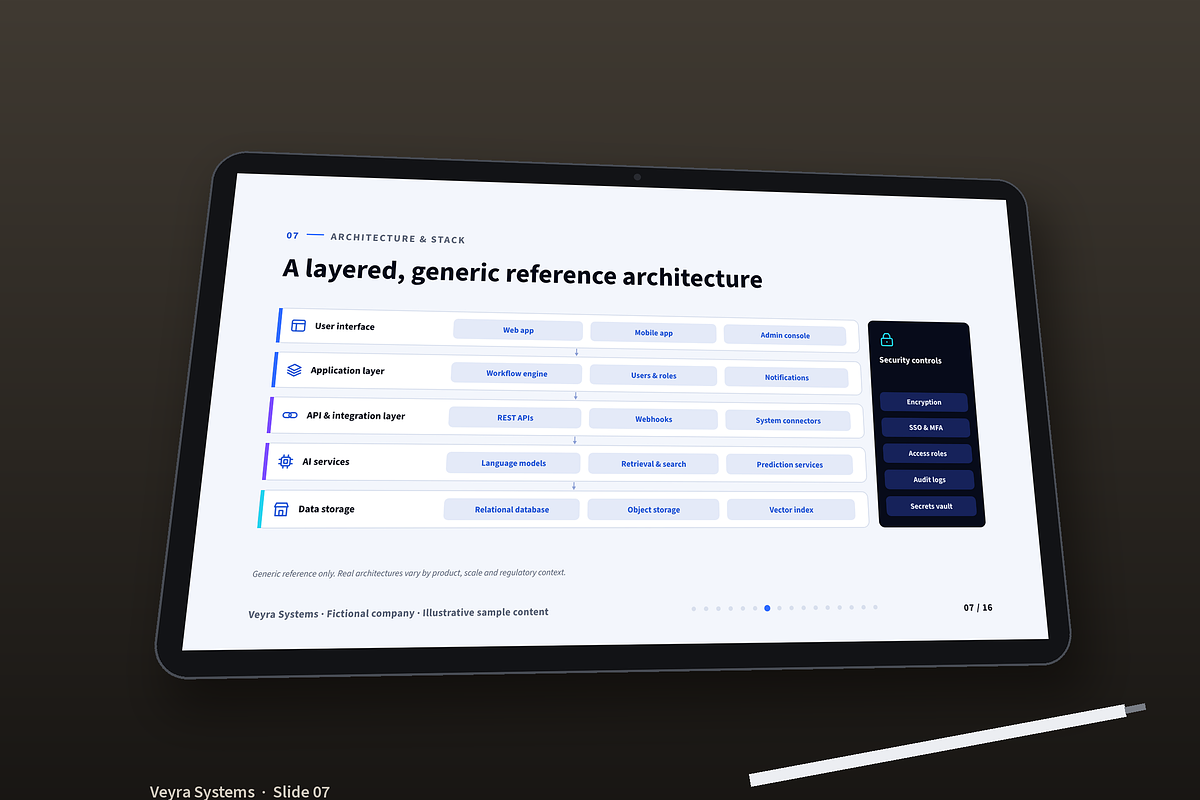Viewport: 1200px width, 800px height.
Task: Click the slide title "A layered, generic reference architecture"
Action: pyautogui.click(x=522, y=273)
